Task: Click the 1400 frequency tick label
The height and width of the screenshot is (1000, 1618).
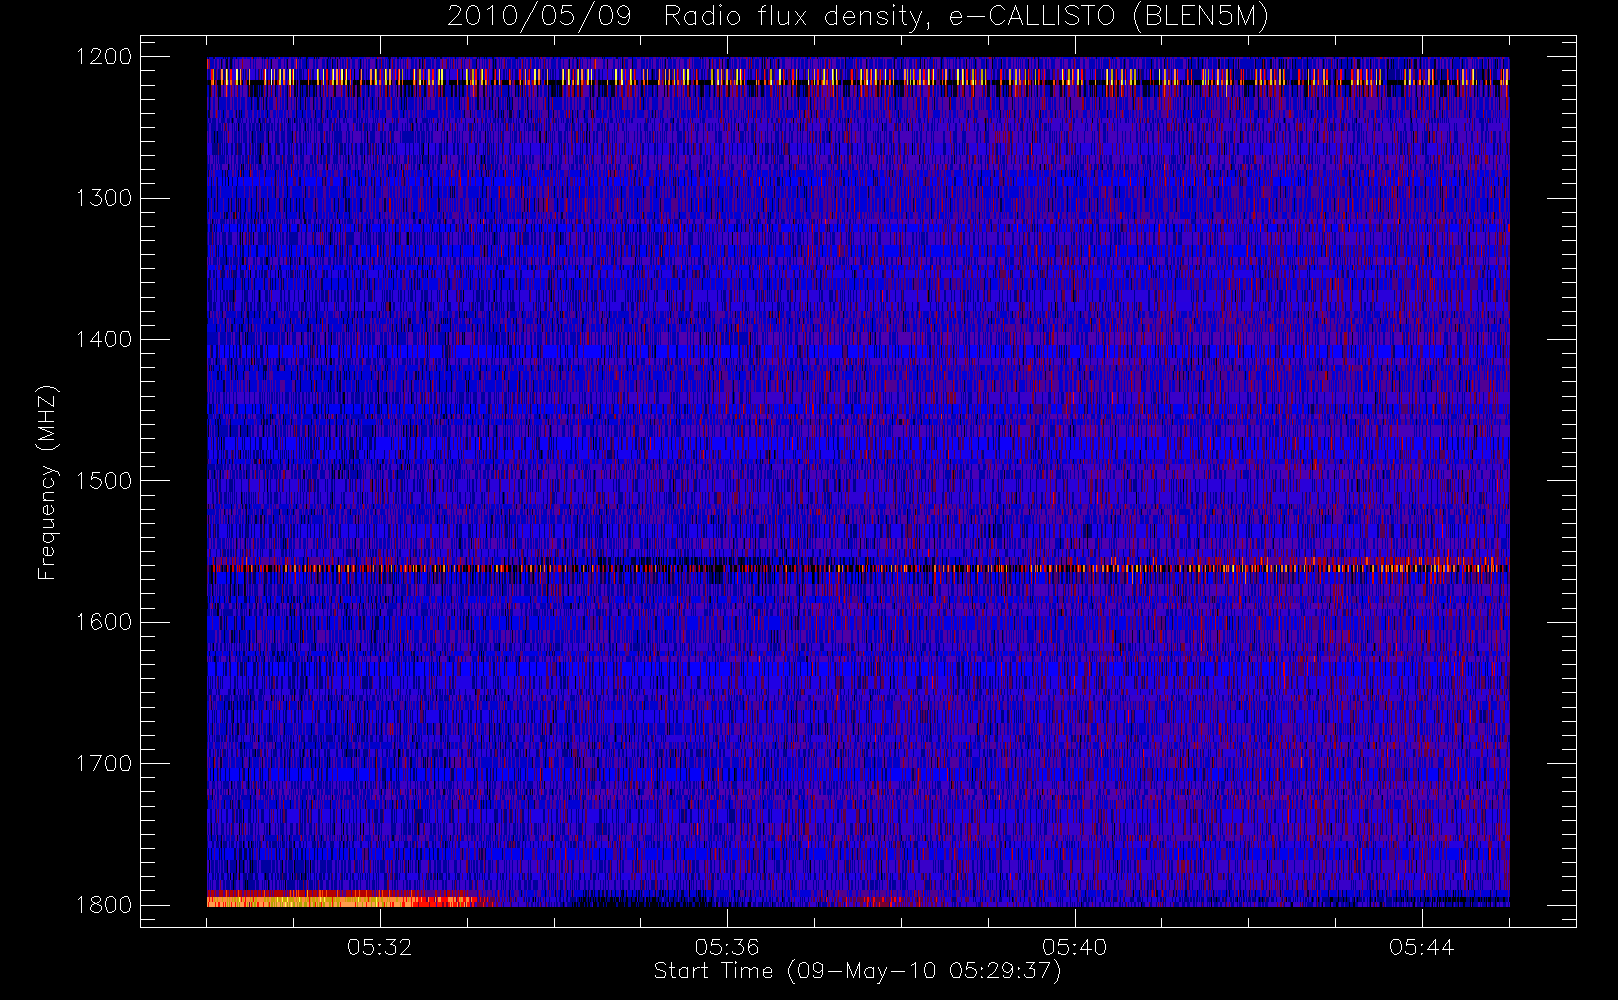Action: click(x=104, y=340)
